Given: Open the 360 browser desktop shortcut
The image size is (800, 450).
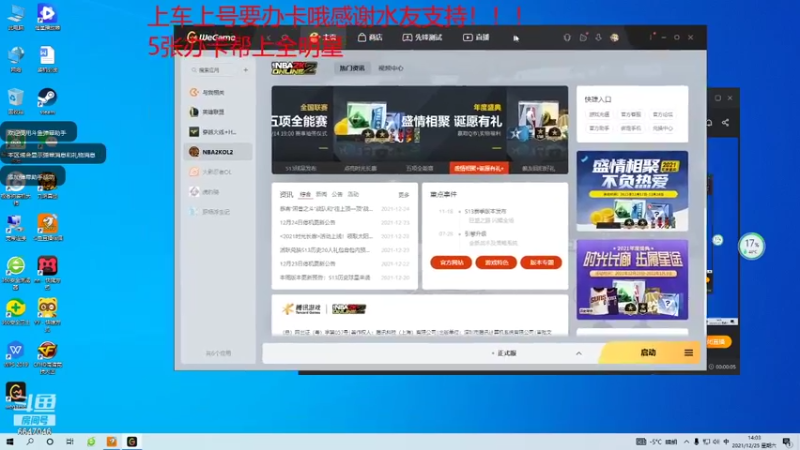Looking at the screenshot, I should 16,273.
